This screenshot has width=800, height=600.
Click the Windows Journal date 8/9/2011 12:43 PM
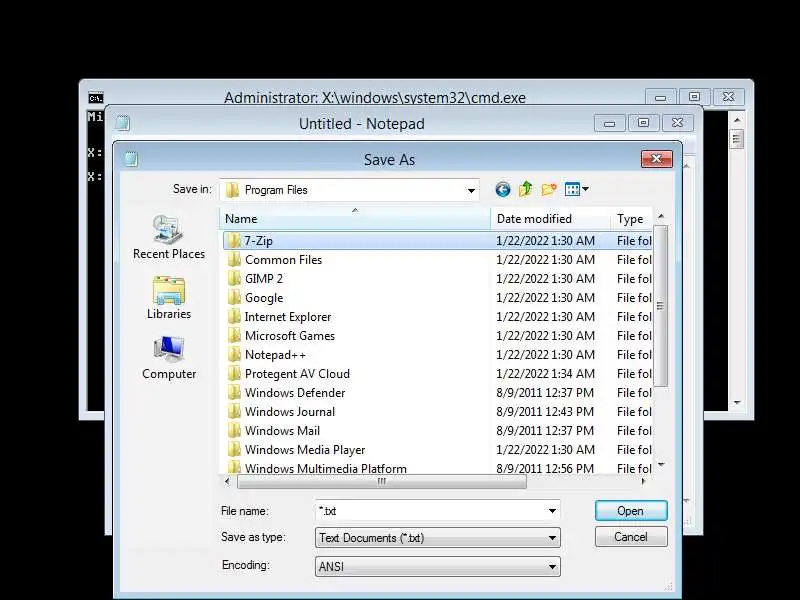[545, 412]
